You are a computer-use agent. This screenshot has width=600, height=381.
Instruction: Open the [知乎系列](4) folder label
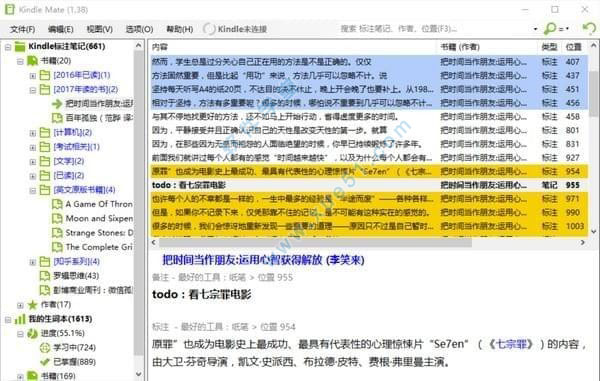coord(77,262)
